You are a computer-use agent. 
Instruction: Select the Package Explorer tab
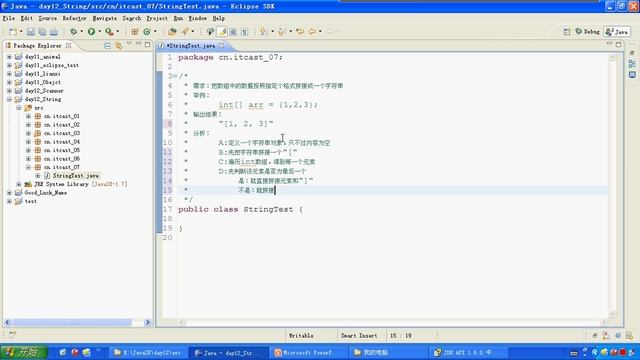(38, 45)
